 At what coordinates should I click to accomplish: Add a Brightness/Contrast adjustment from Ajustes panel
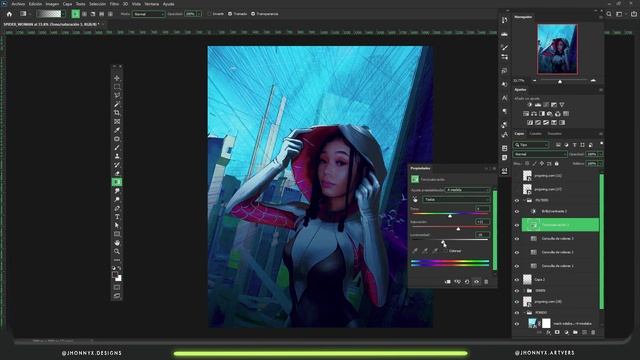[x=530, y=105]
